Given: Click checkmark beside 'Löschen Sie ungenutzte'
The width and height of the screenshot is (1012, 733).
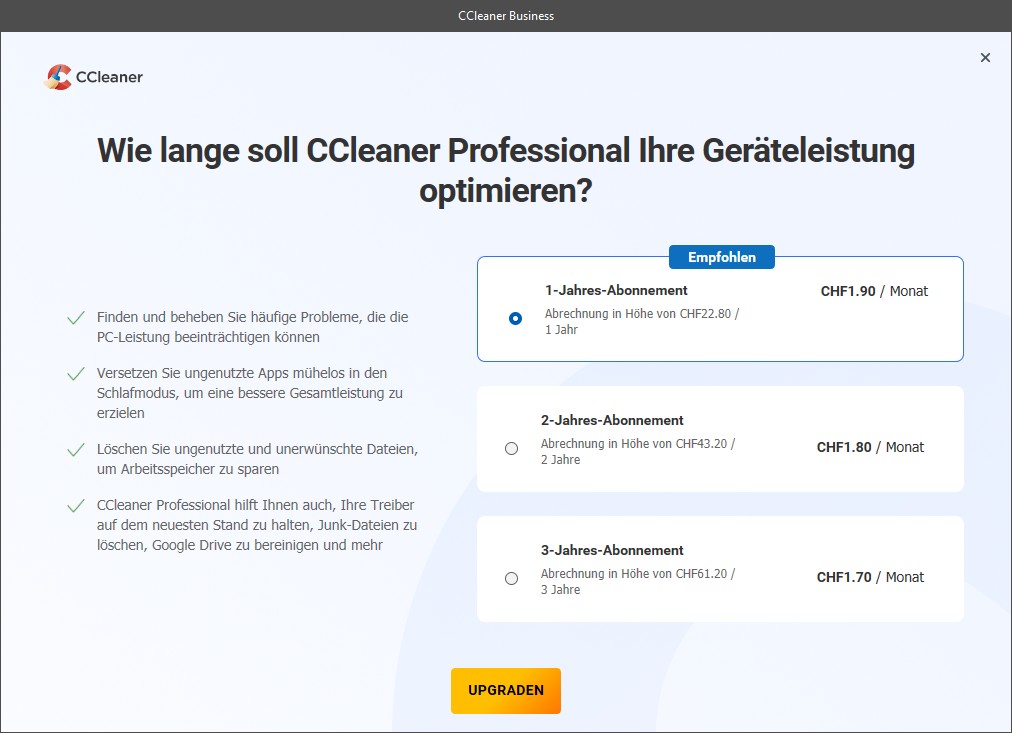Looking at the screenshot, I should (x=76, y=449).
